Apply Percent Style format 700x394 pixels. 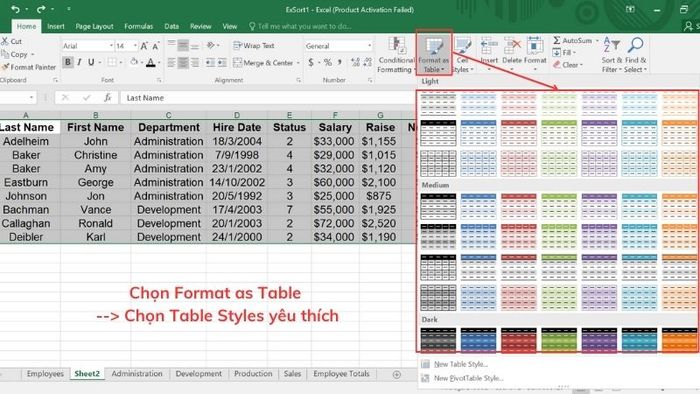(328, 62)
